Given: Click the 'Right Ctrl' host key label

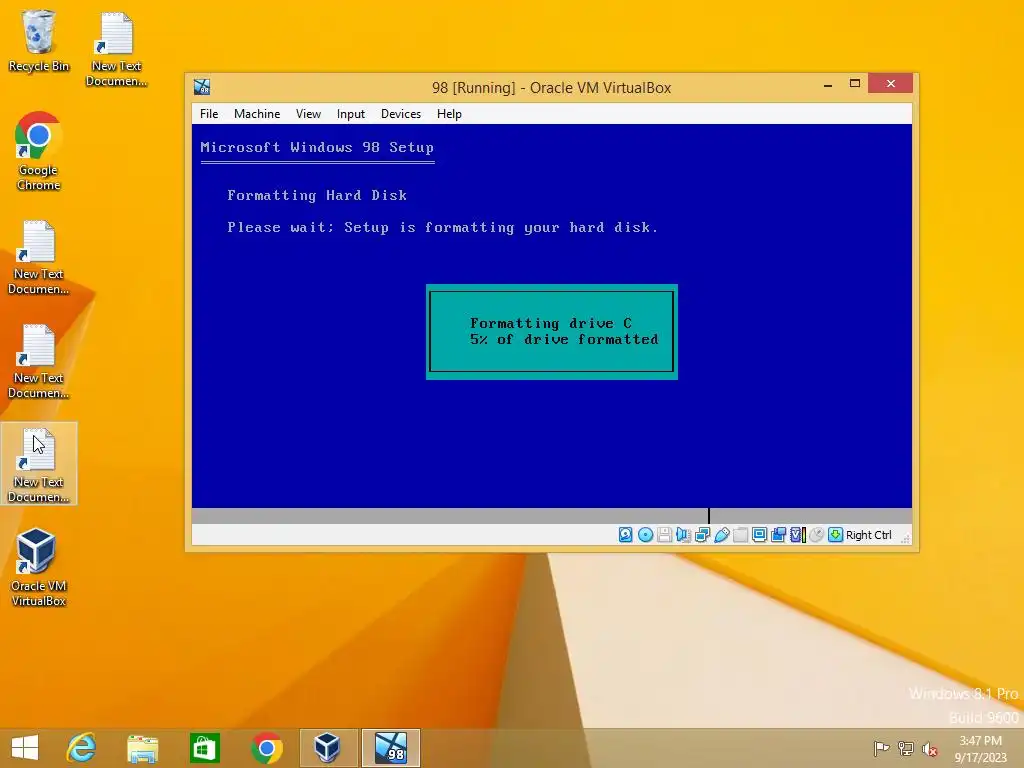Looking at the screenshot, I should click(x=869, y=535).
